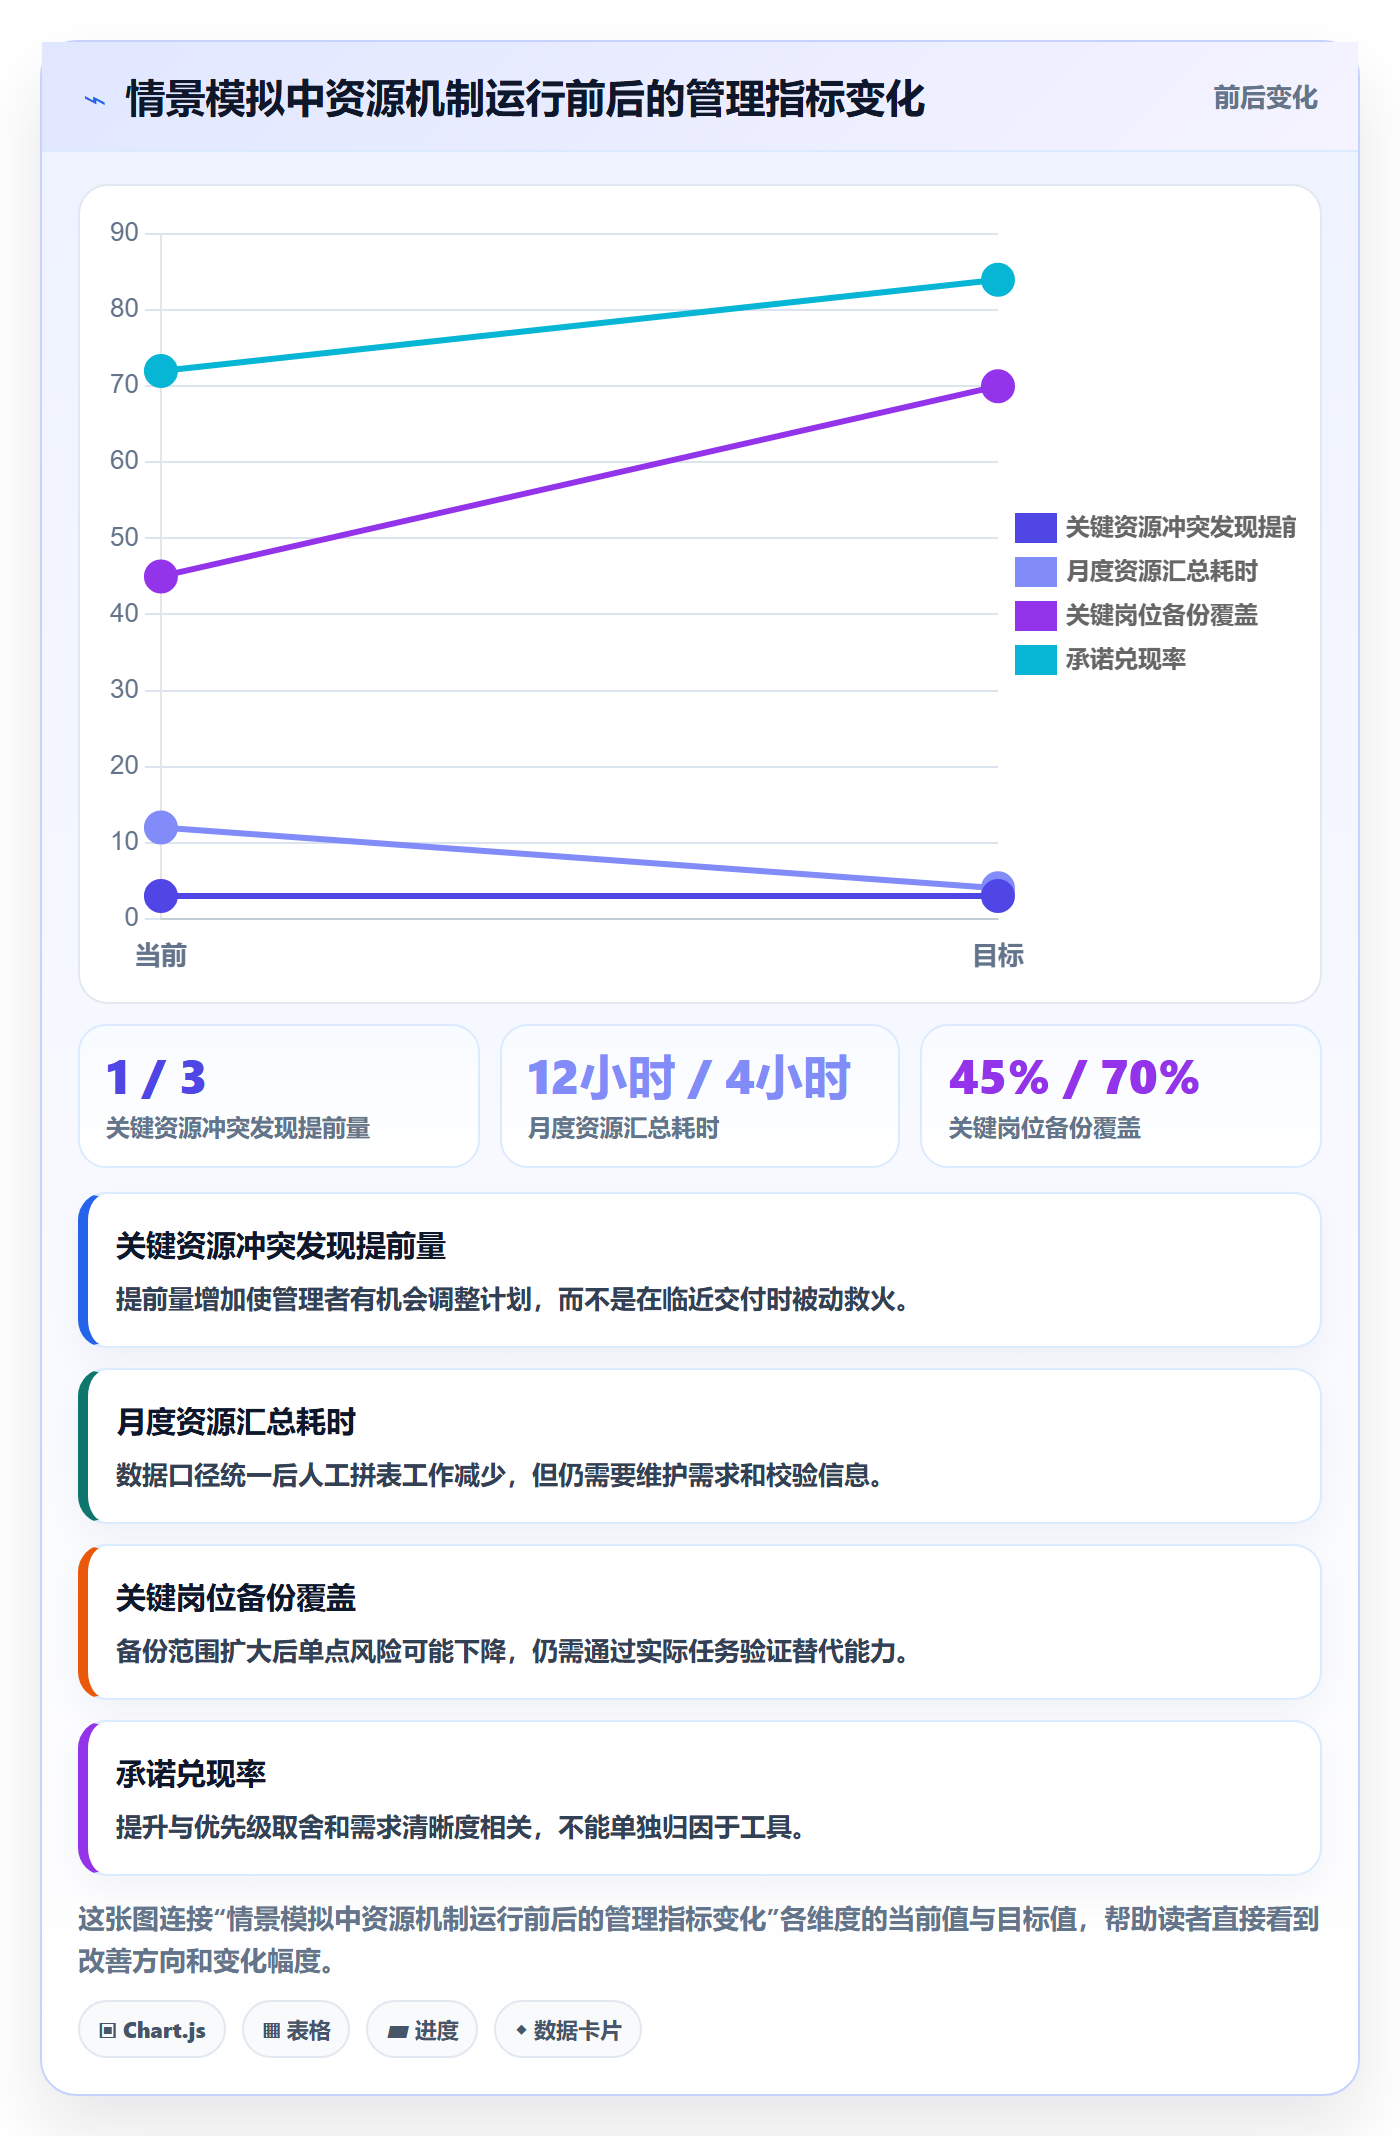Click the 当前 x-axis label
This screenshot has height=2136, width=1400.
point(161,955)
